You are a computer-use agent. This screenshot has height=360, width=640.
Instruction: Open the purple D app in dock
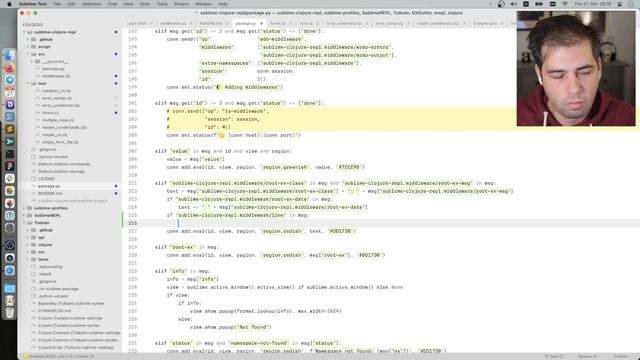10,105
